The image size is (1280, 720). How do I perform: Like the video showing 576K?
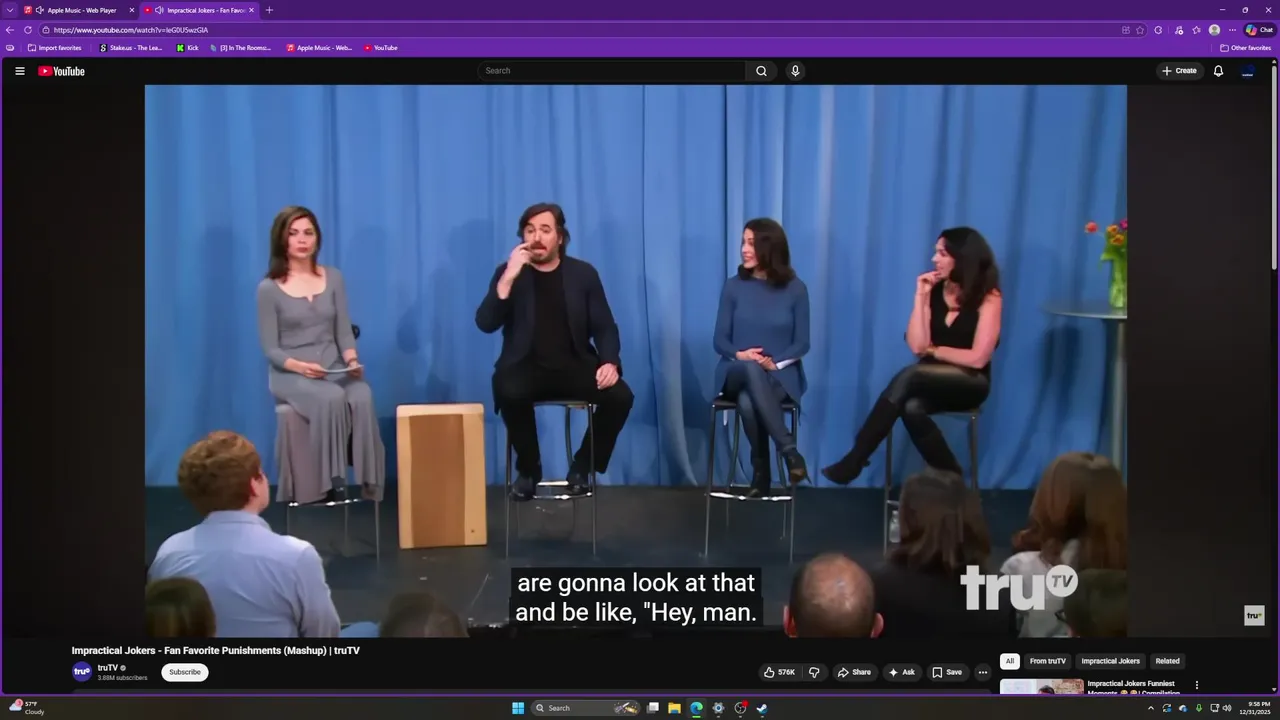pos(779,672)
